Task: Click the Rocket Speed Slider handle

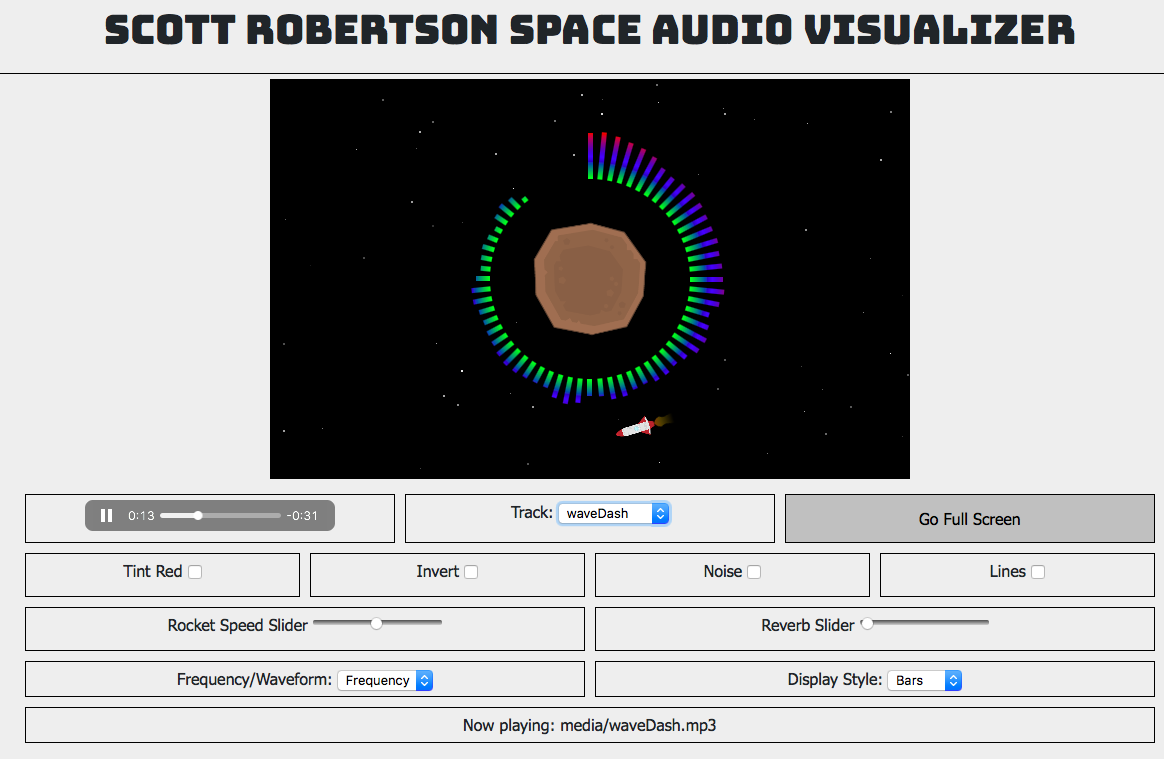Action: tap(377, 623)
